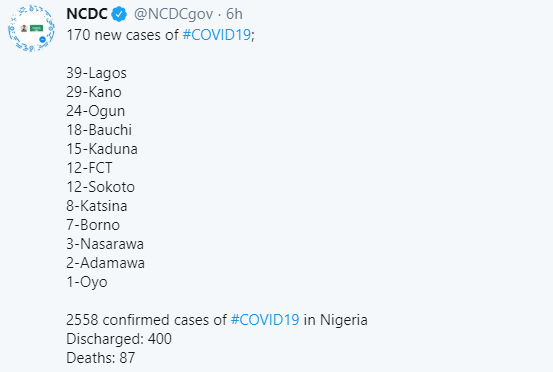
Task: Follow the #COVID19 hashtag before 'in Nigeria'
Action: [265, 320]
